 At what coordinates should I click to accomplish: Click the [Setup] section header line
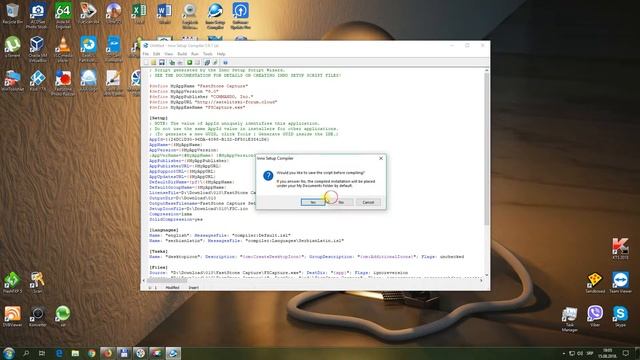158,118
